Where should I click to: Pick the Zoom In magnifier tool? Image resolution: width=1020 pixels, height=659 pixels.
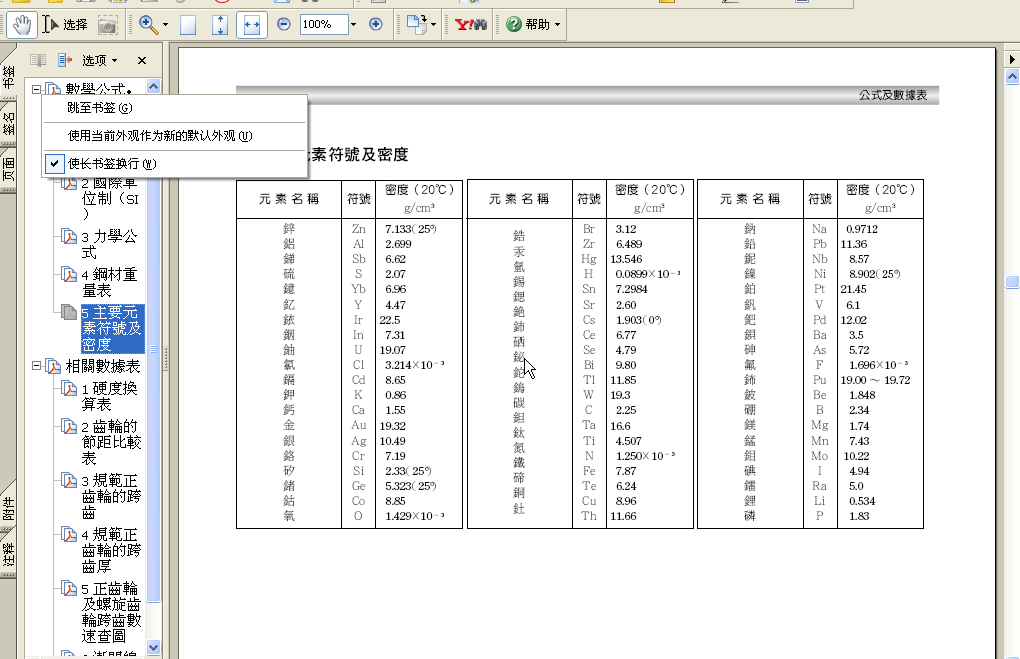point(148,25)
